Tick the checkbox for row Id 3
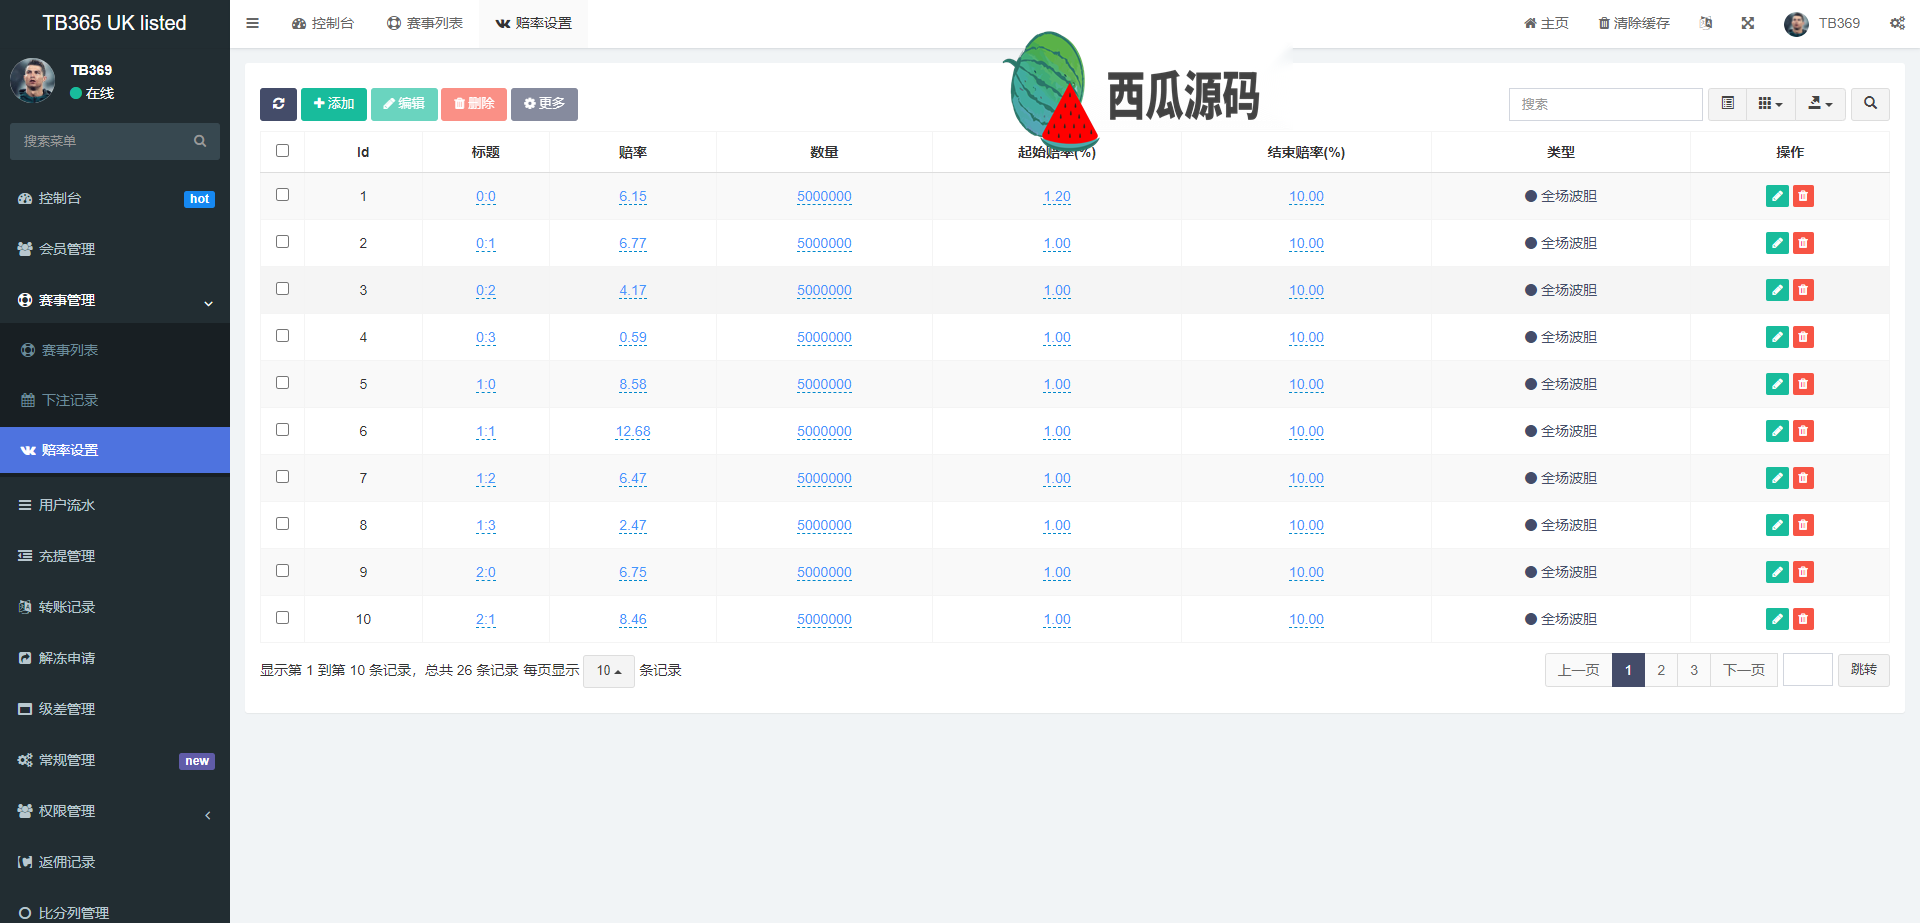Screen dimensions: 1920x923 (282, 289)
